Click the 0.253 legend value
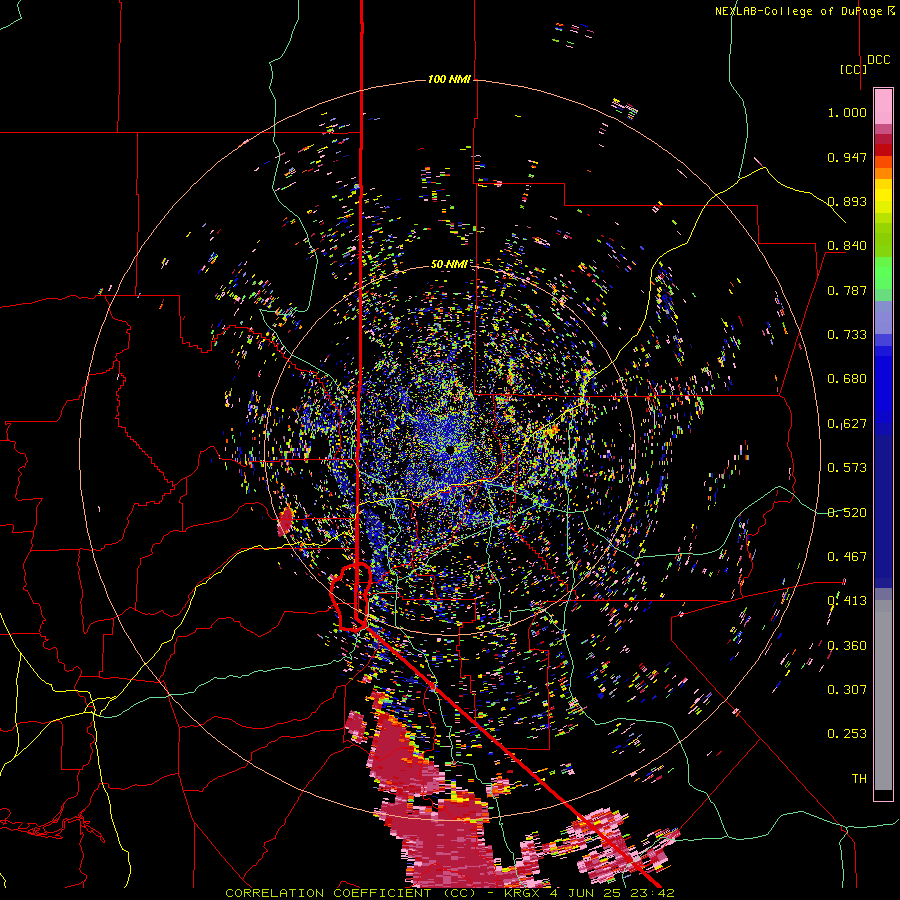The height and width of the screenshot is (900, 900). coord(847,734)
